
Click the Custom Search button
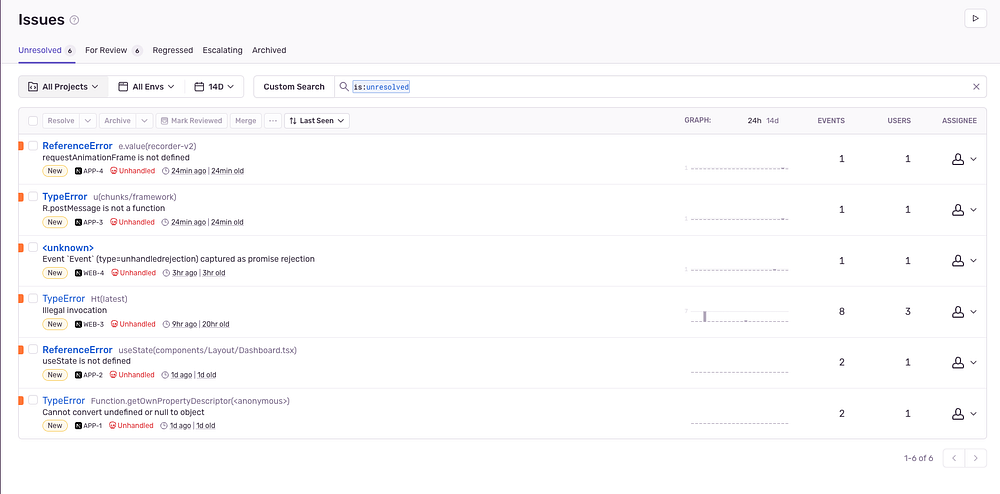pyautogui.click(x=294, y=87)
